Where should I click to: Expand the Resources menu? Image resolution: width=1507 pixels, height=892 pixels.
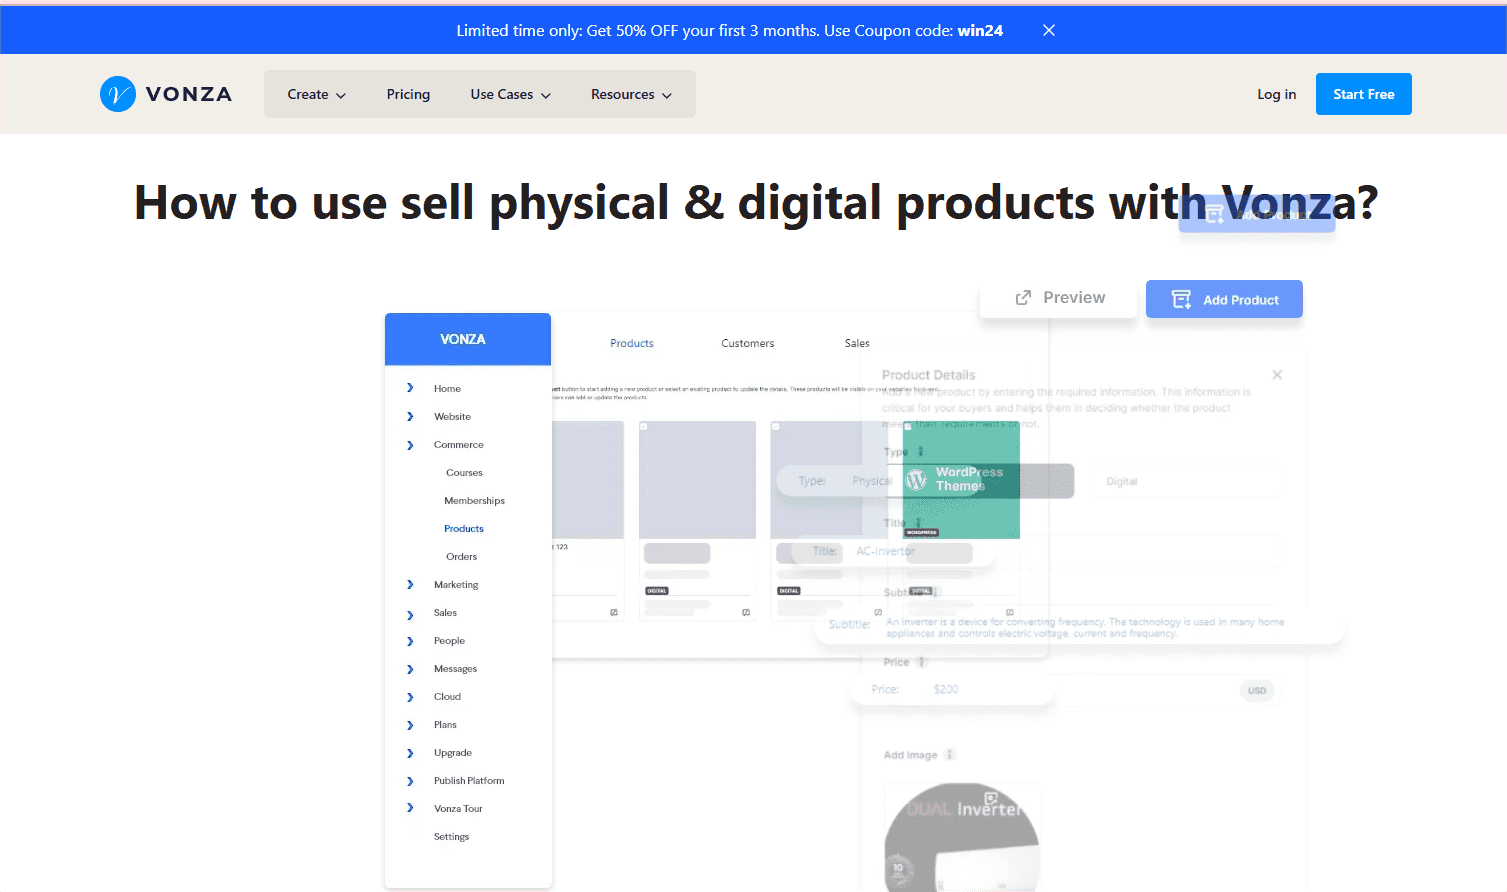(631, 94)
